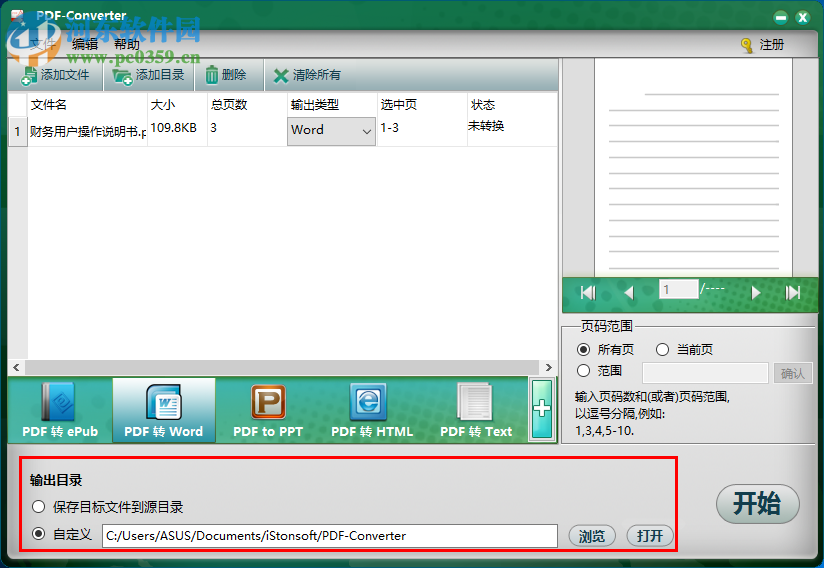Viewport: 824px width, 568px height.
Task: Choose save to source directory option
Action: (x=38, y=507)
